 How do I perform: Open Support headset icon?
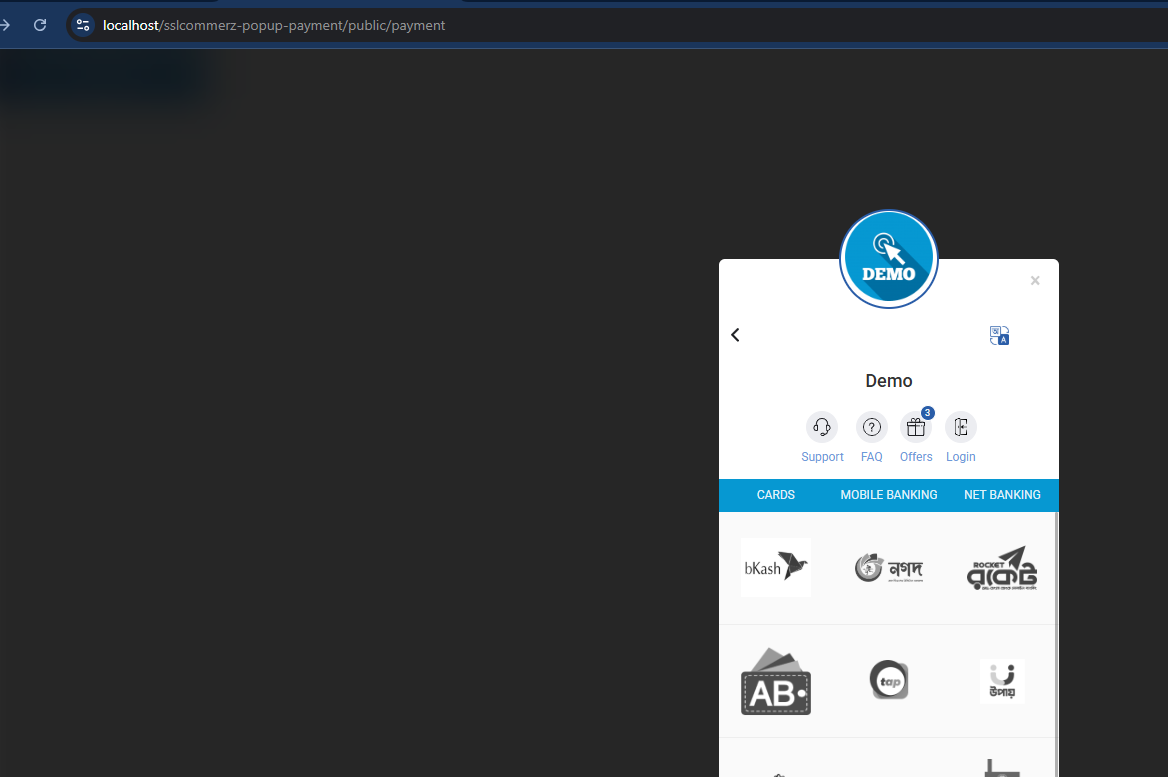click(x=822, y=427)
